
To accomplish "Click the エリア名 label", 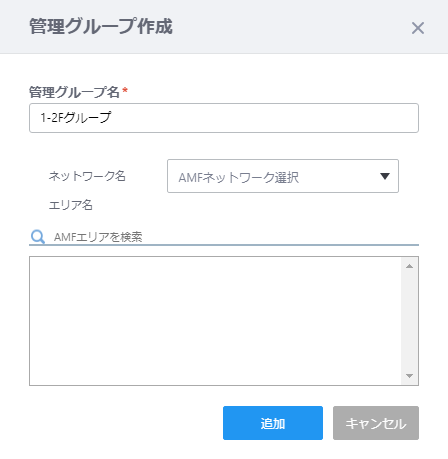I will (71, 205).
